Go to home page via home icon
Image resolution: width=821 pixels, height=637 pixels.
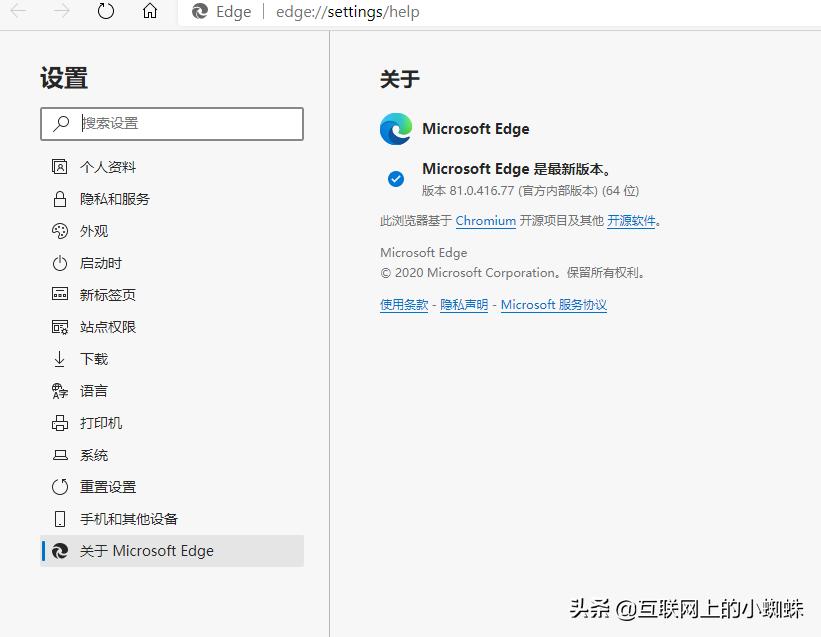148,12
